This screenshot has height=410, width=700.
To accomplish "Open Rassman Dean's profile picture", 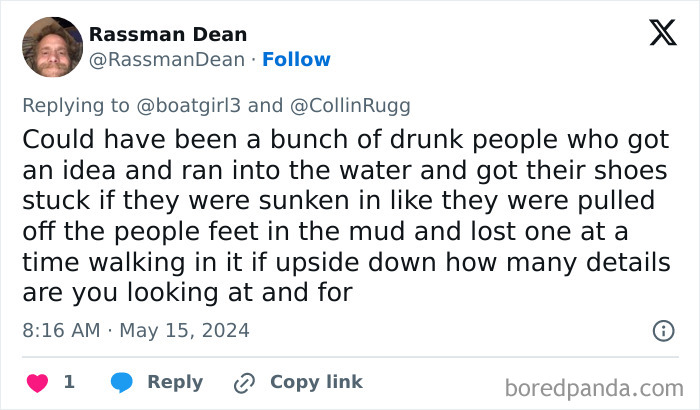I will [51, 47].
